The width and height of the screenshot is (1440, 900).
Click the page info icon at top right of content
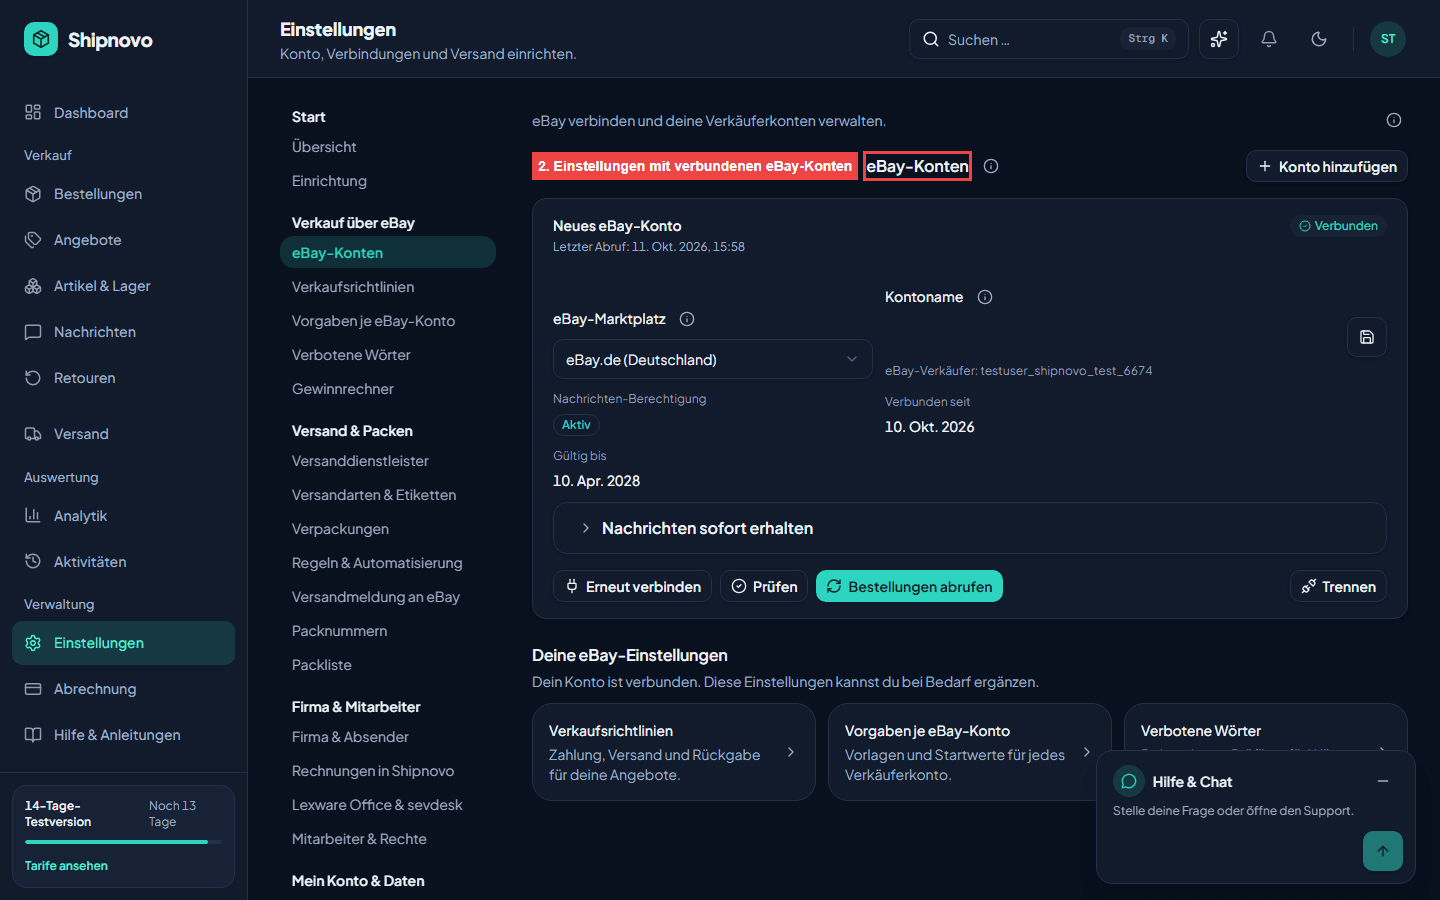point(1394,120)
